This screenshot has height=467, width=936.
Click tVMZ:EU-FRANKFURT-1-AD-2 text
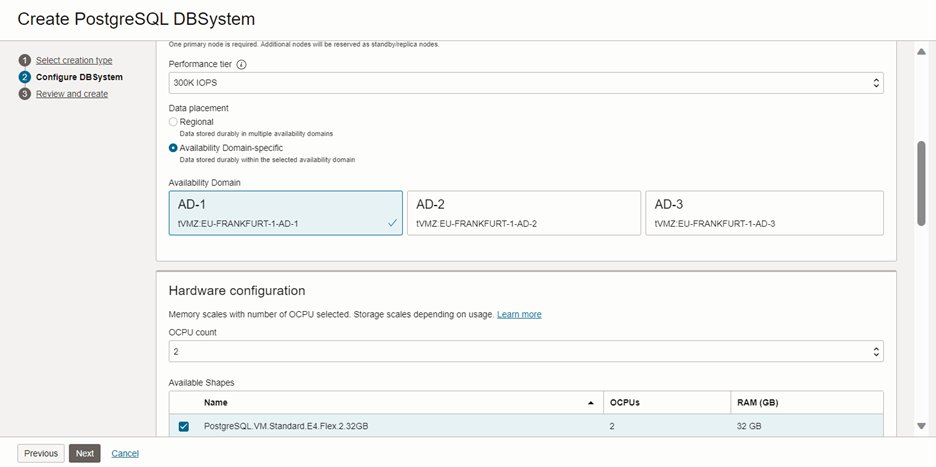tap(477, 224)
